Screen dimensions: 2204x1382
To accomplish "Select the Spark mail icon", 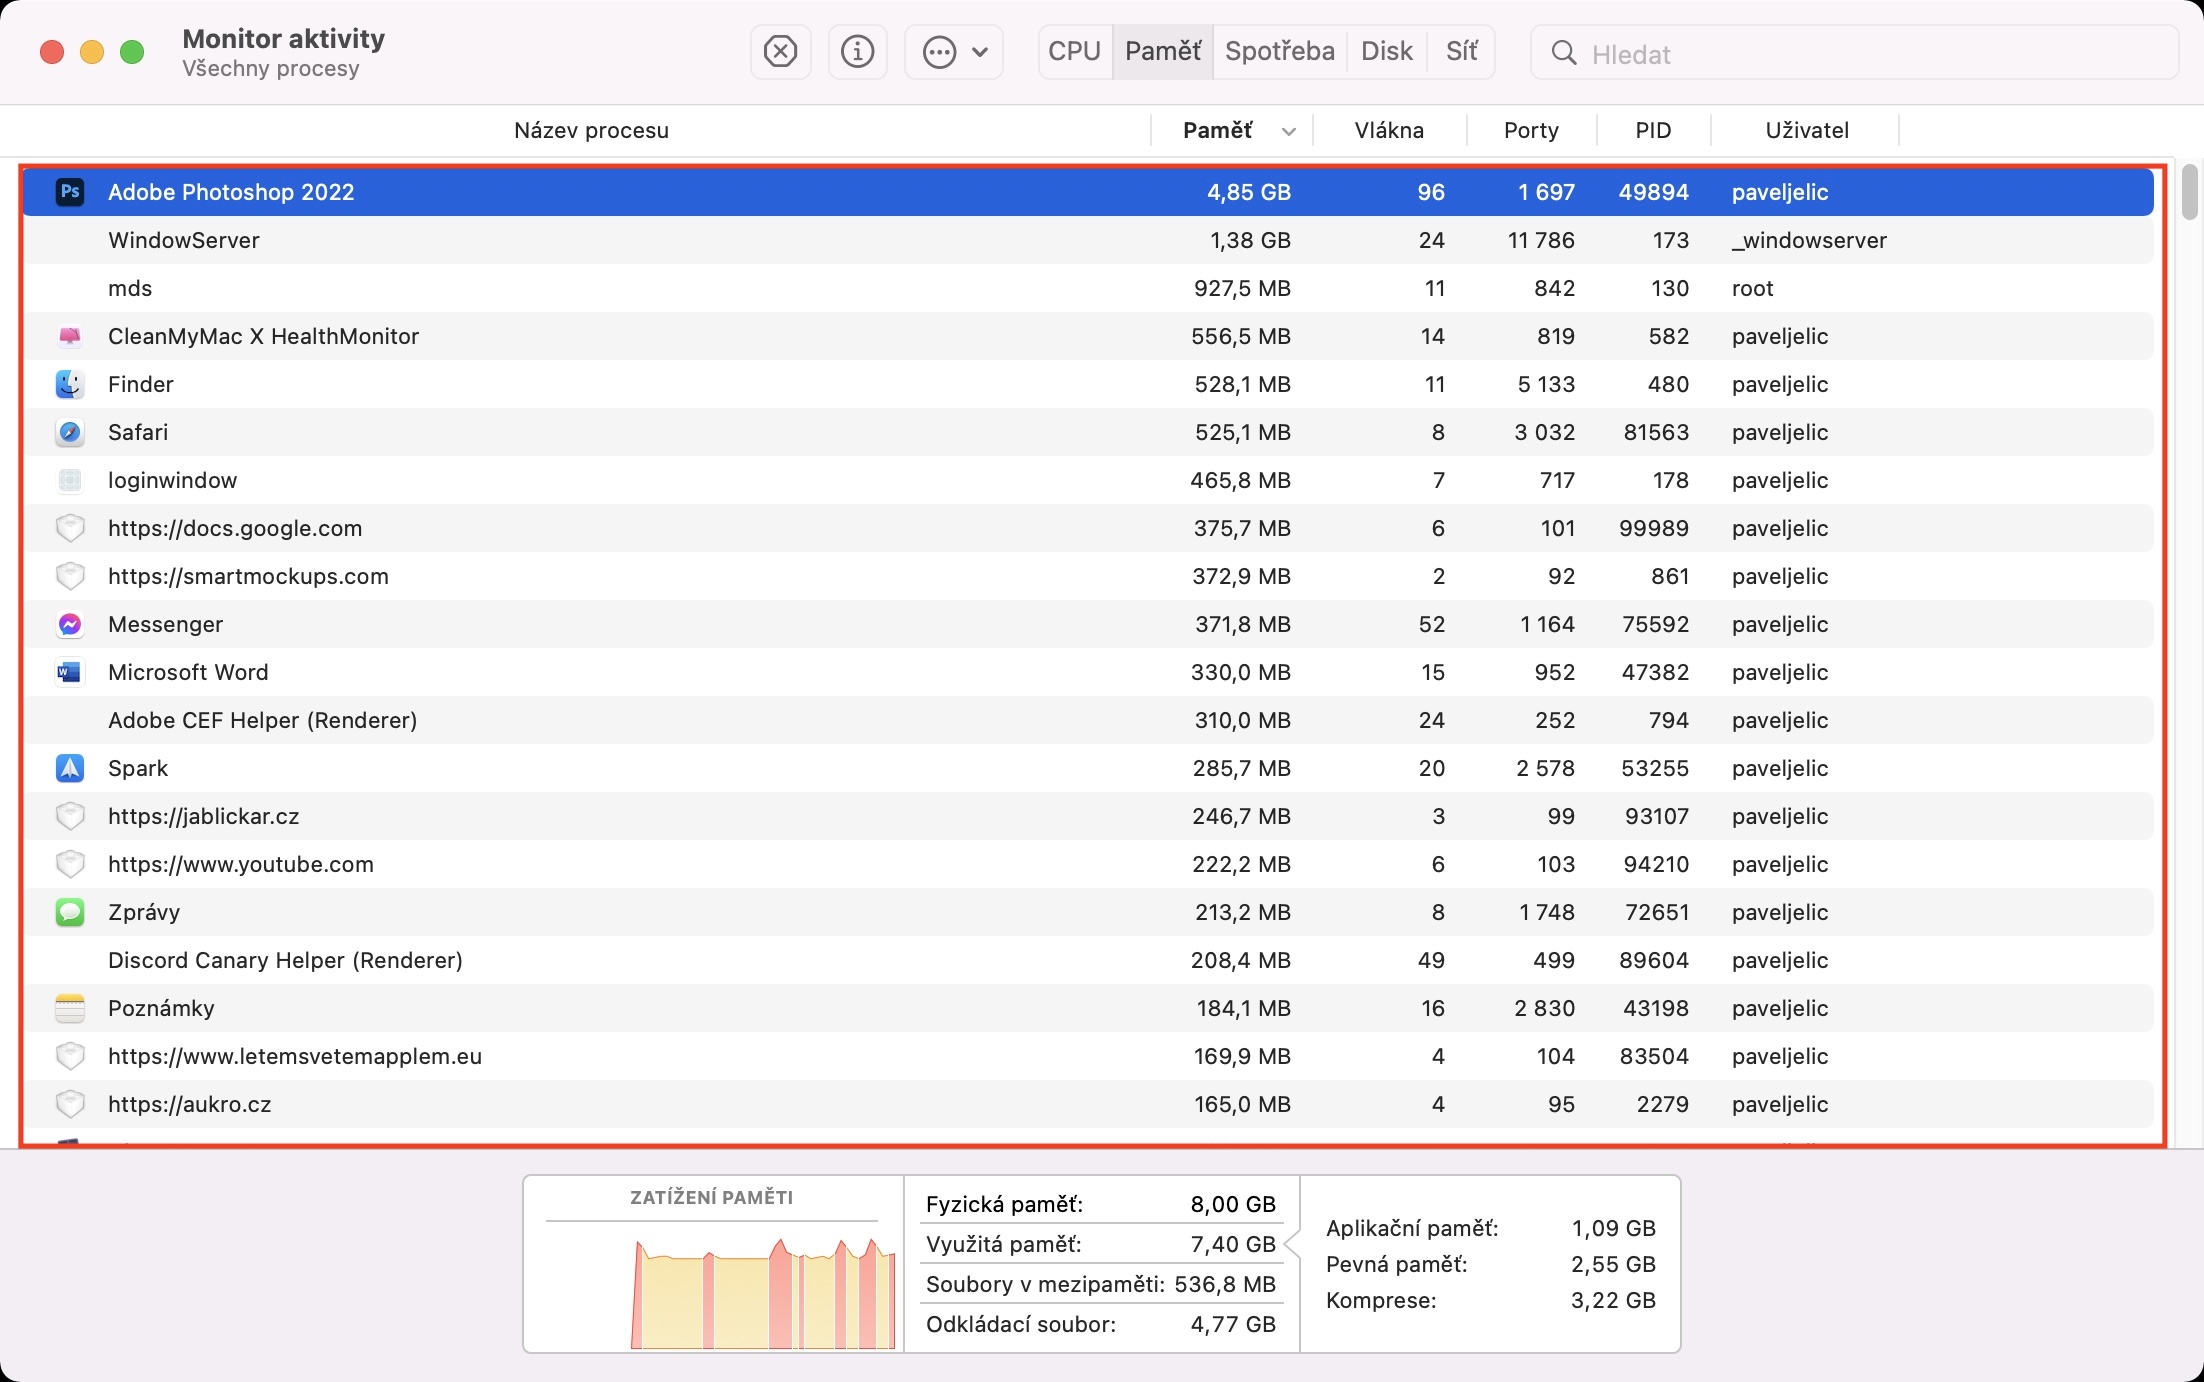I will [x=70, y=768].
